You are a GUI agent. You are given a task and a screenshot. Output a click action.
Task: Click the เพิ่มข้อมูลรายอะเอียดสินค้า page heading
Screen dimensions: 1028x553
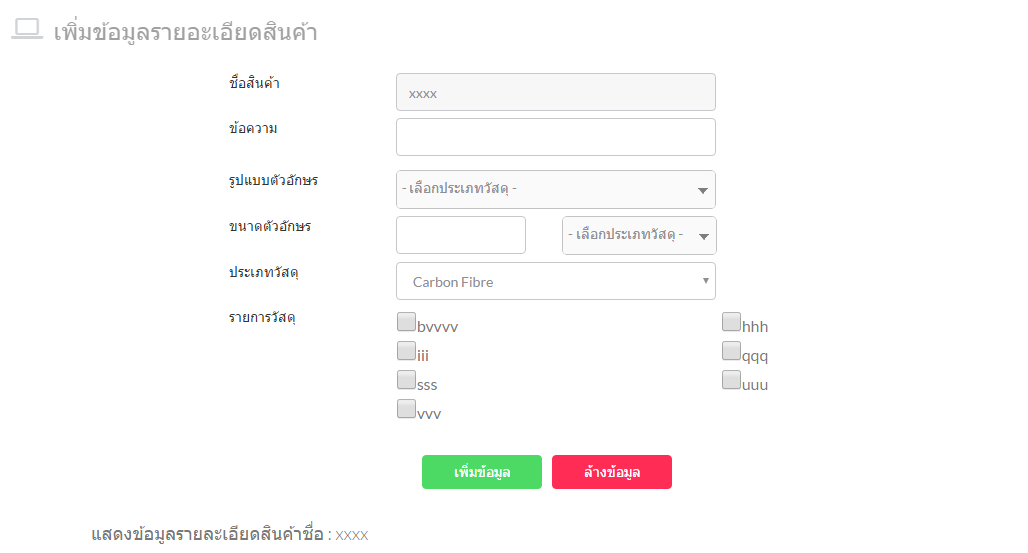pyautogui.click(x=186, y=33)
